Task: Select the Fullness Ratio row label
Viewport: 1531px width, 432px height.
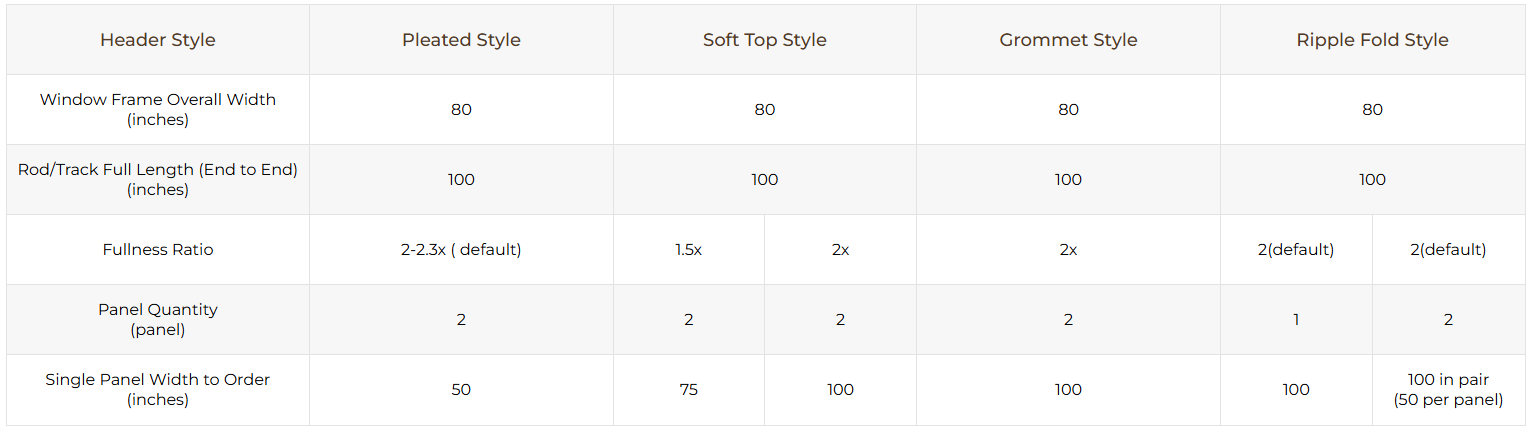Action: tap(158, 250)
